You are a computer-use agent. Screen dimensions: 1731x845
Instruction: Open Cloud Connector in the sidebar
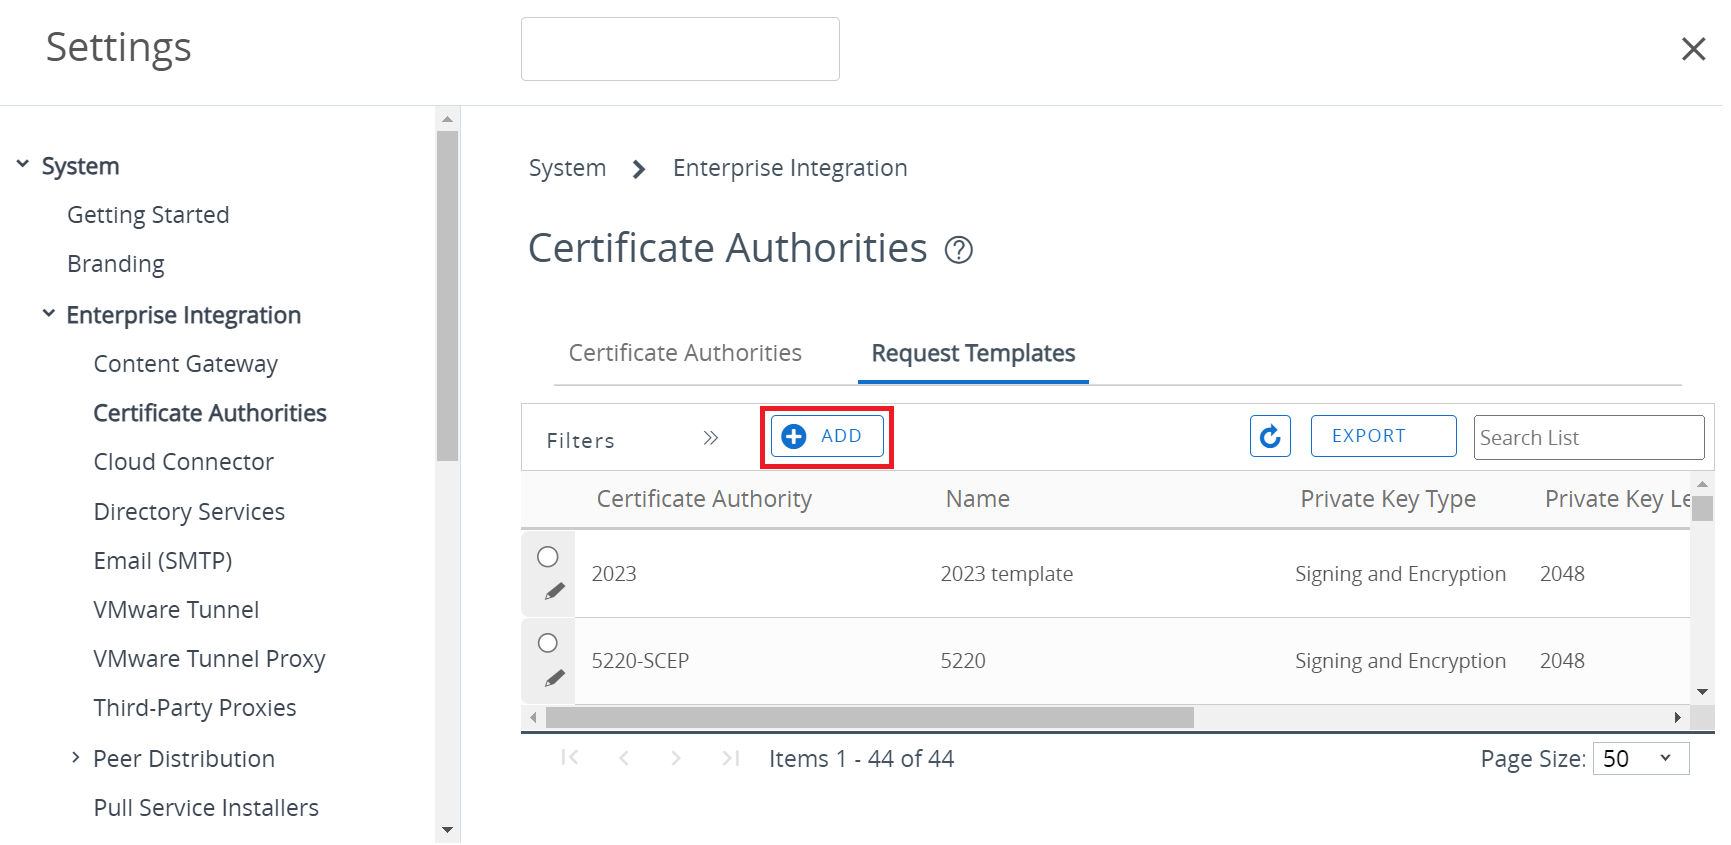(183, 462)
